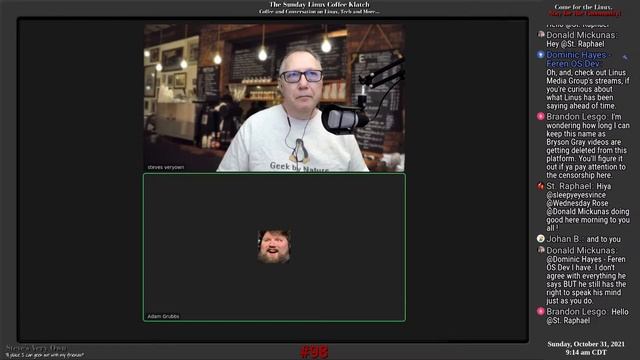Screen dimensions: 640x360
Task: Click Dominic Hayes chat avatar icon
Action: [541, 55]
